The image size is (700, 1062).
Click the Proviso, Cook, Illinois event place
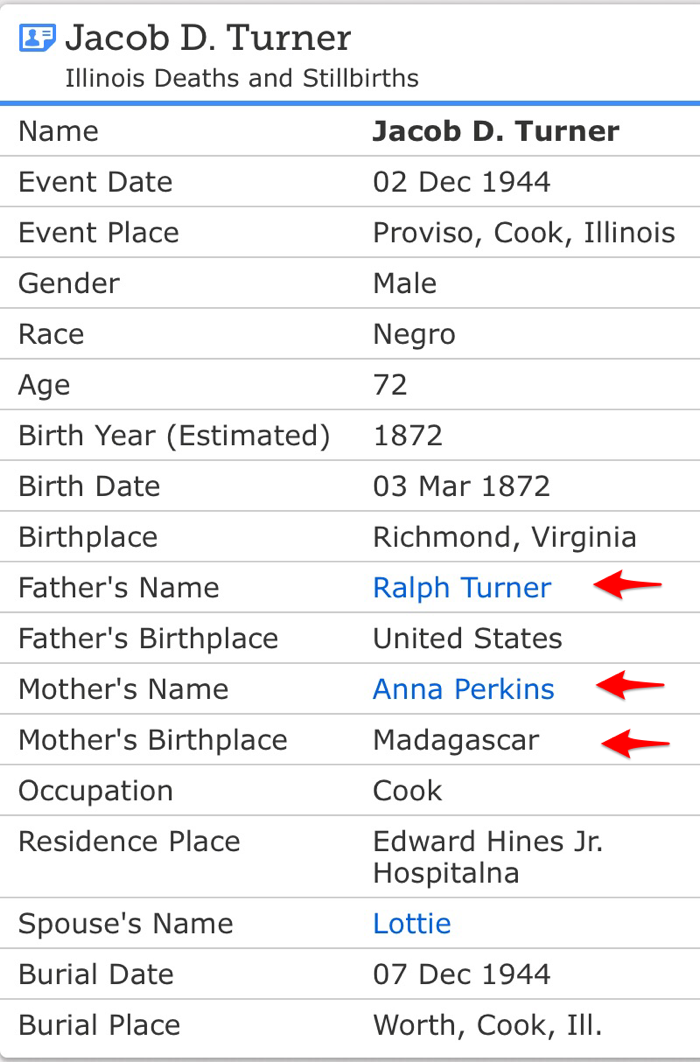click(524, 233)
